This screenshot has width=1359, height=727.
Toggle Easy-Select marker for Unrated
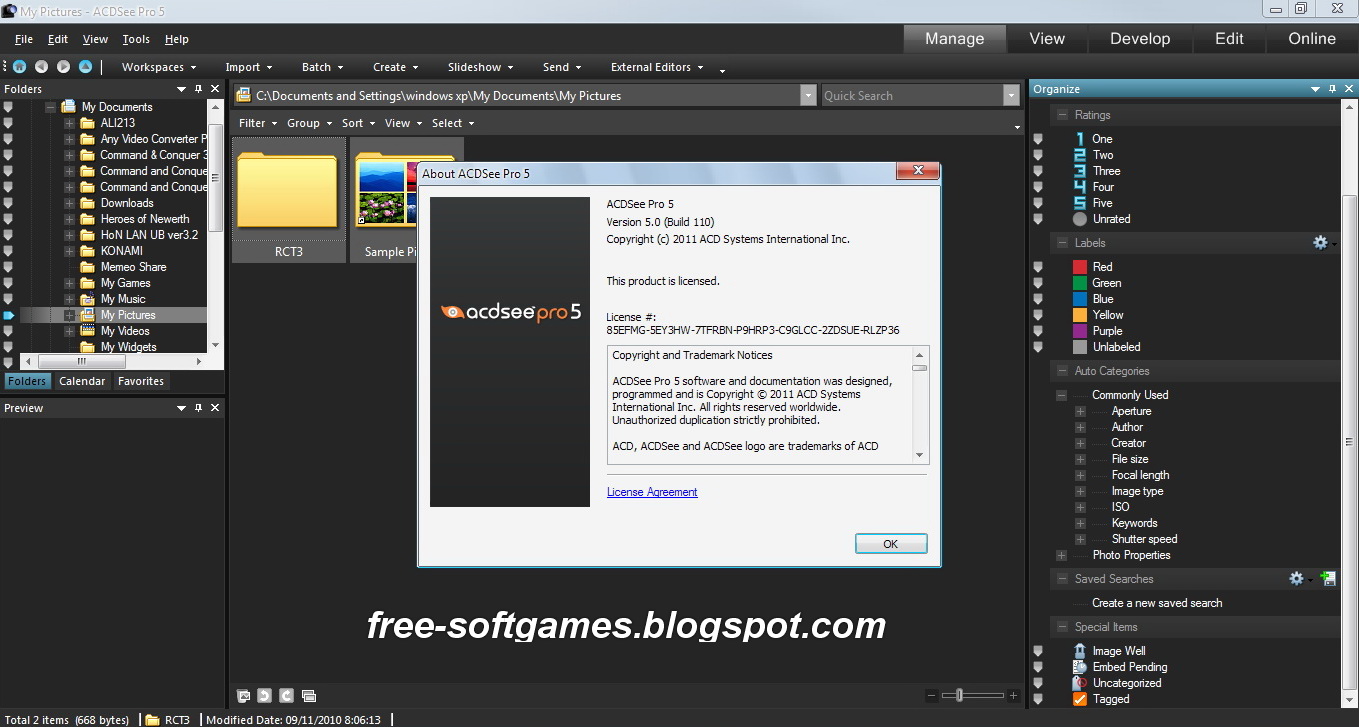click(x=1038, y=219)
